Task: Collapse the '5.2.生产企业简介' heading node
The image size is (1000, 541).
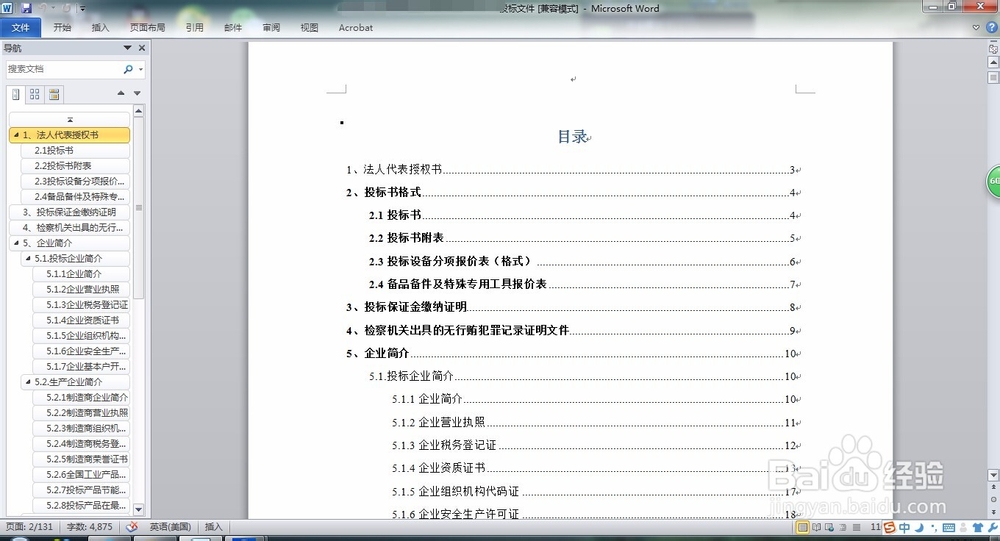Action: coord(27,382)
